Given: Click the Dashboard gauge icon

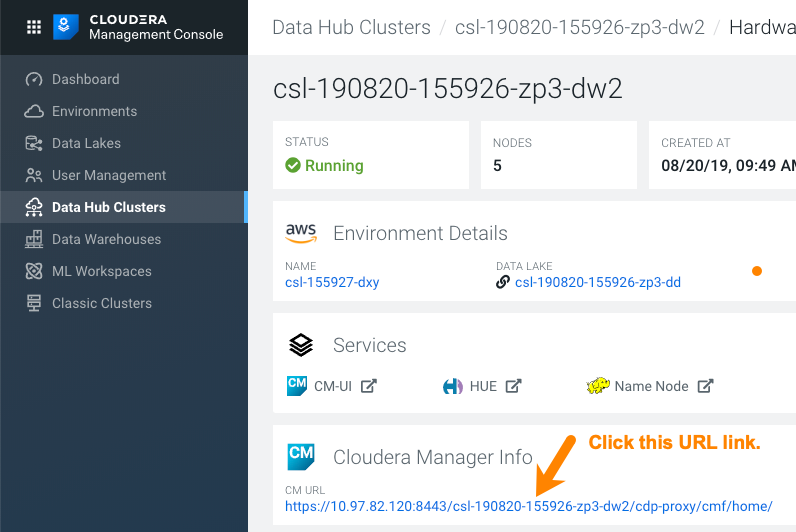Looking at the screenshot, I should tap(34, 79).
